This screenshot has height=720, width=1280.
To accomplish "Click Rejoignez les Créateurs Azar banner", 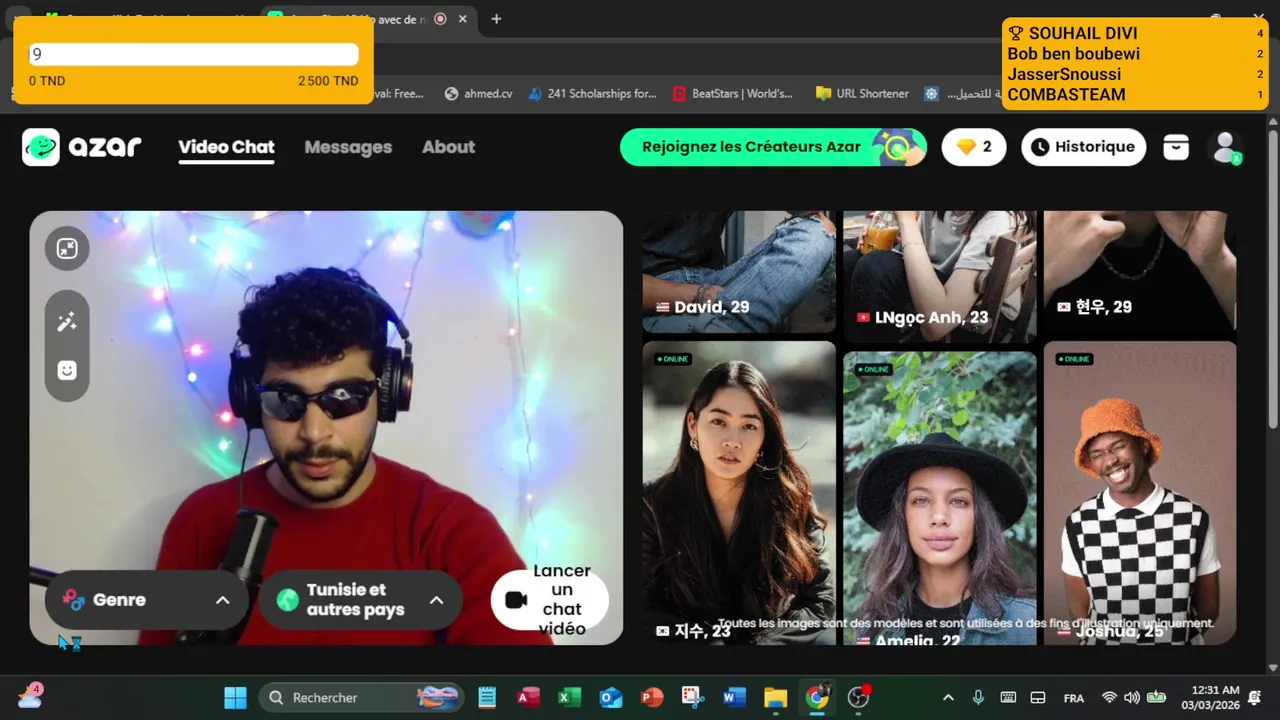I will pyautogui.click(x=774, y=147).
